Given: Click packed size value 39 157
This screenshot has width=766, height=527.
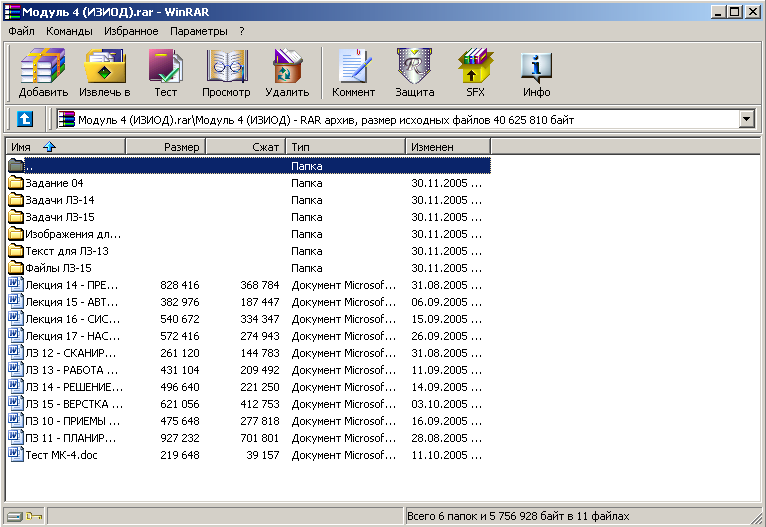Looking at the screenshot, I should pos(263,455).
